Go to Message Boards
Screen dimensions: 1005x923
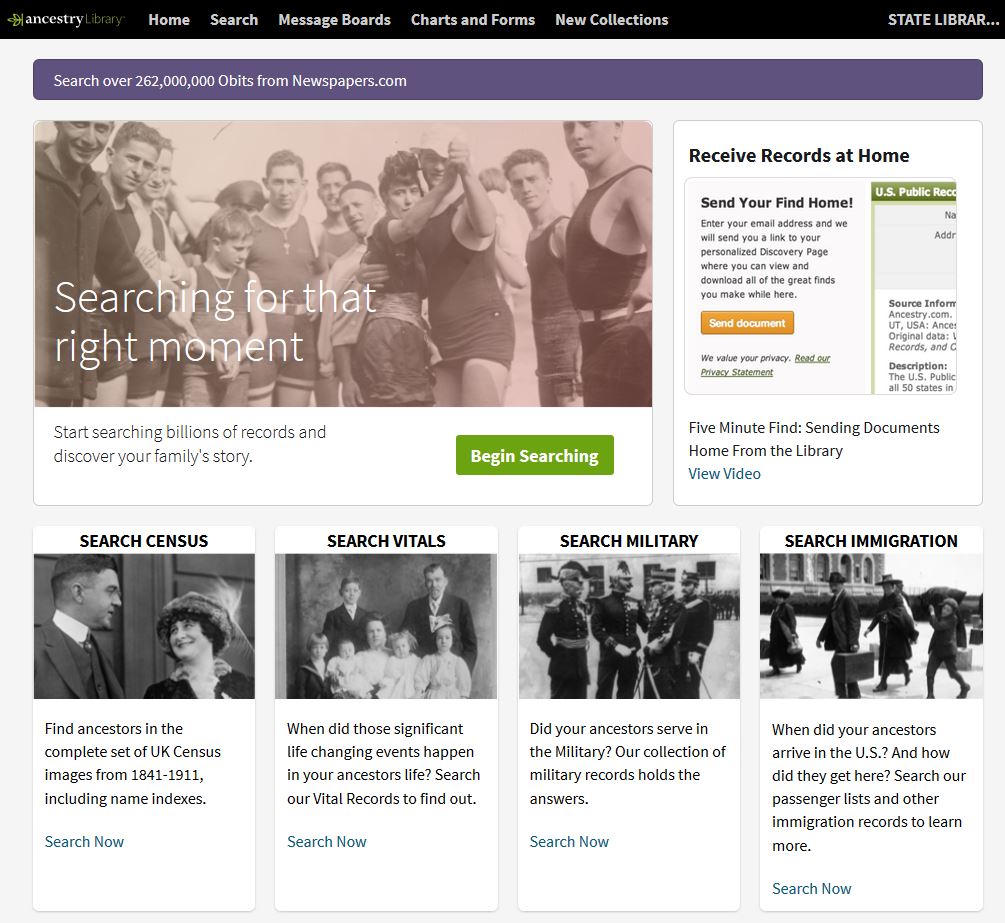tap(334, 20)
